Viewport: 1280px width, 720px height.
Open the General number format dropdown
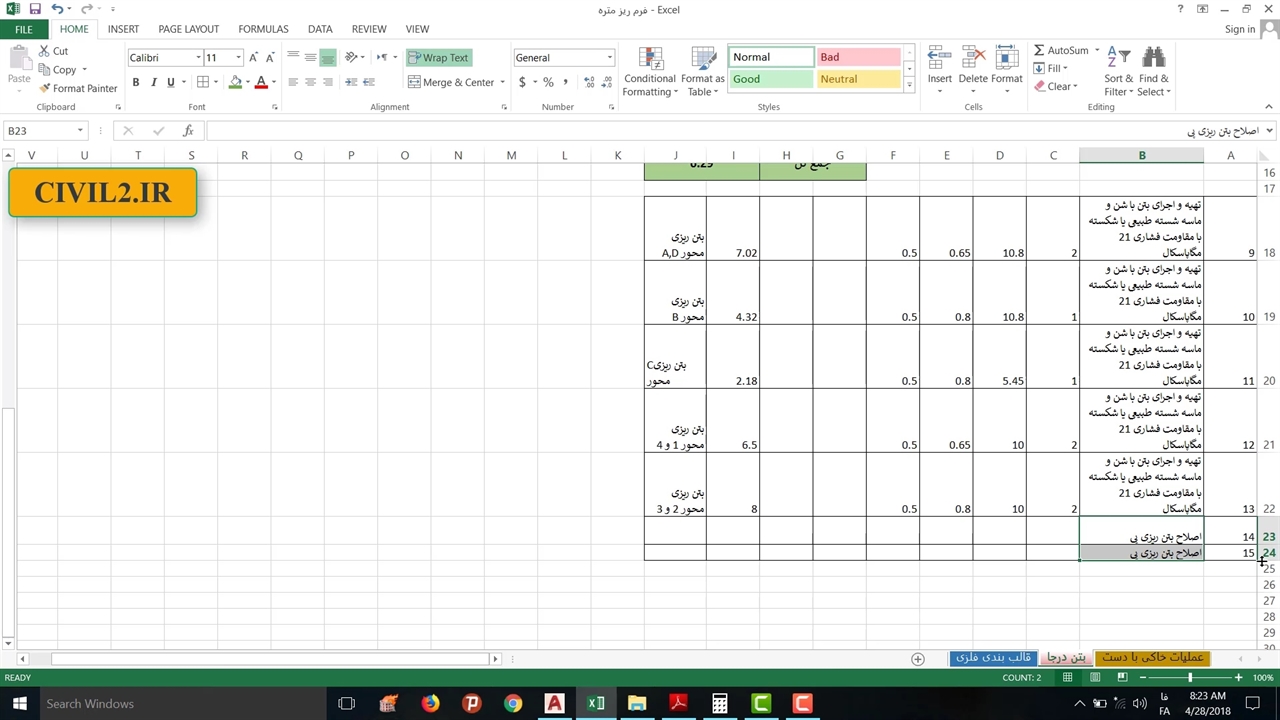(609, 58)
